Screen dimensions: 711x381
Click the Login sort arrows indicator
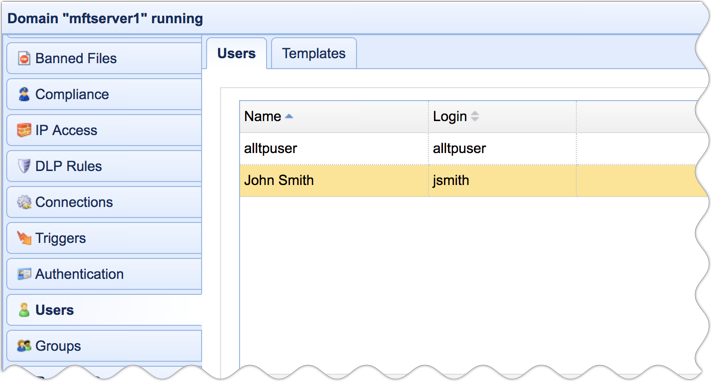pos(475,117)
